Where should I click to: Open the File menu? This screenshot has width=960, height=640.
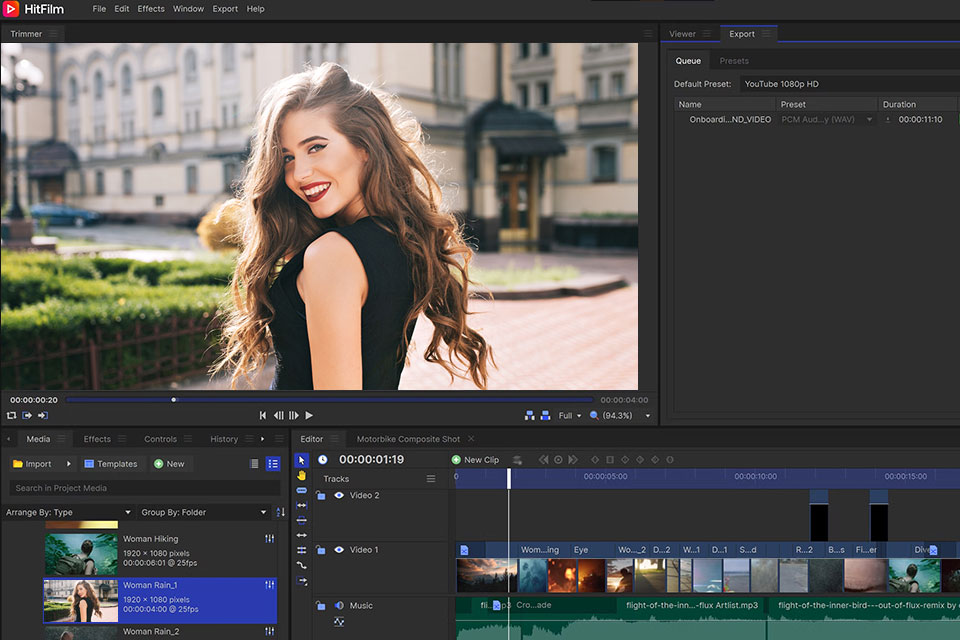tap(99, 9)
